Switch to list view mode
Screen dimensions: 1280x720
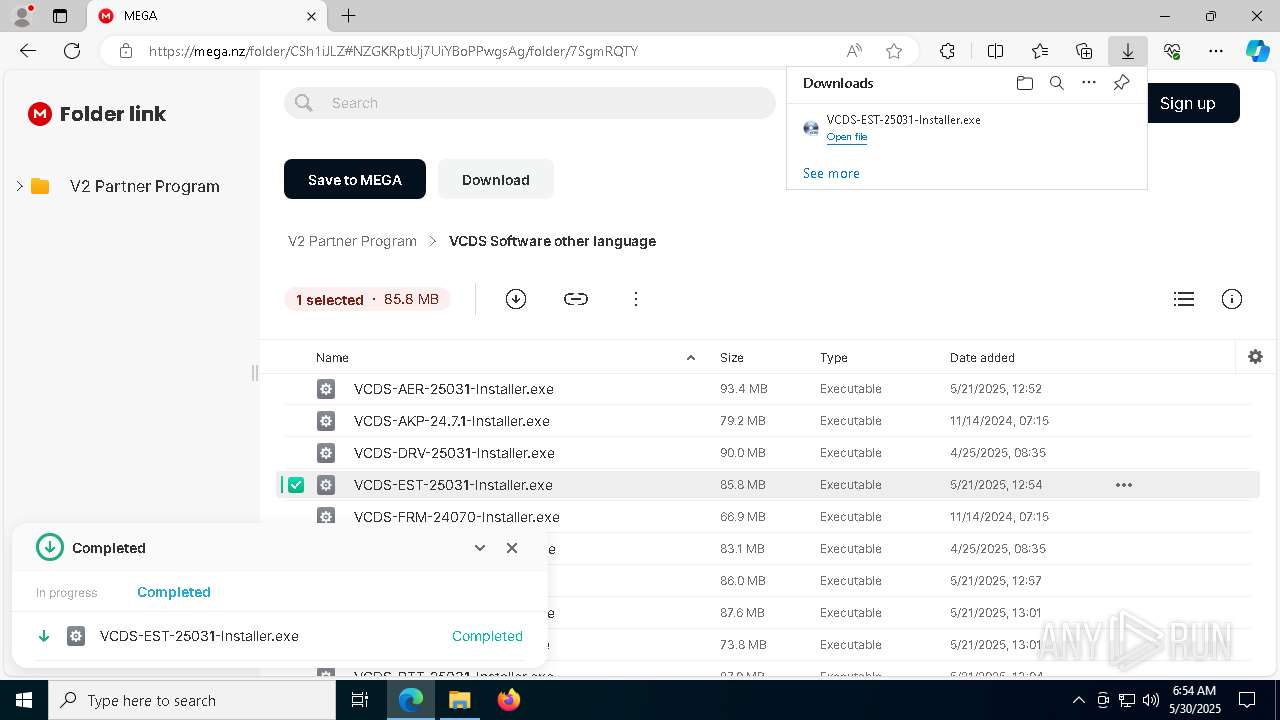click(1184, 299)
